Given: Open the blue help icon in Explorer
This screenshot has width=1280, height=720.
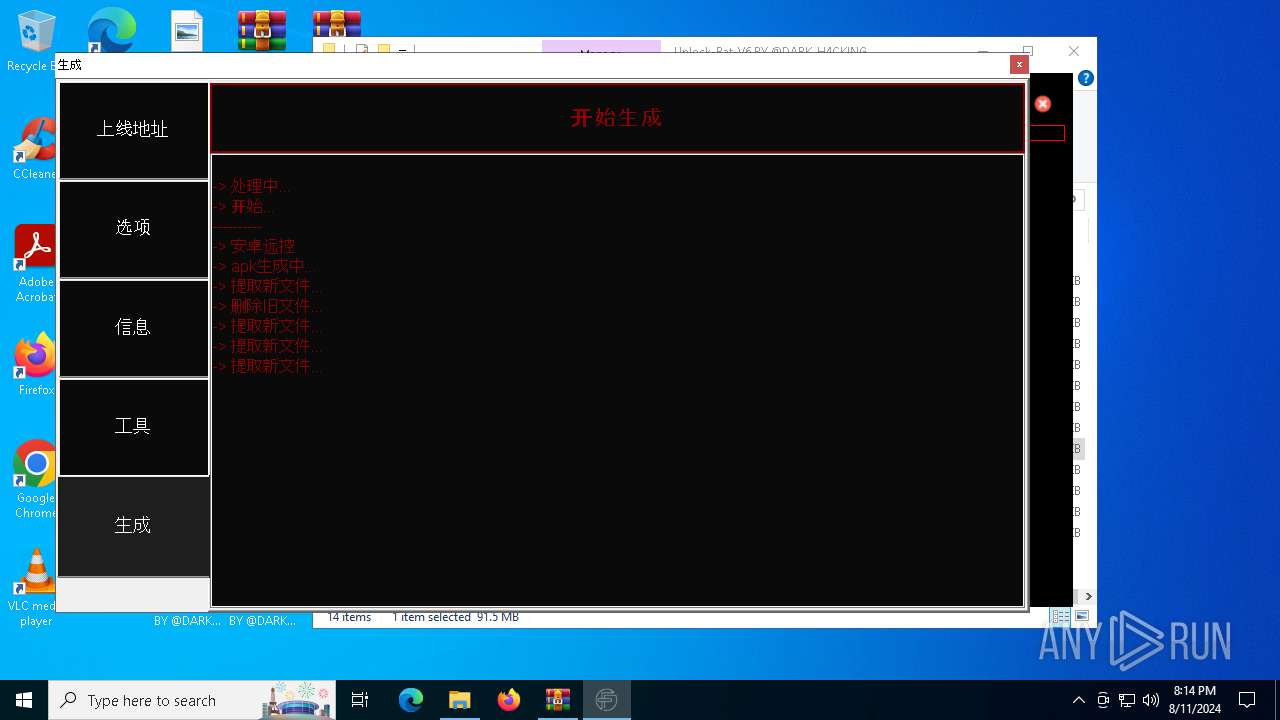Looking at the screenshot, I should click(x=1086, y=78).
